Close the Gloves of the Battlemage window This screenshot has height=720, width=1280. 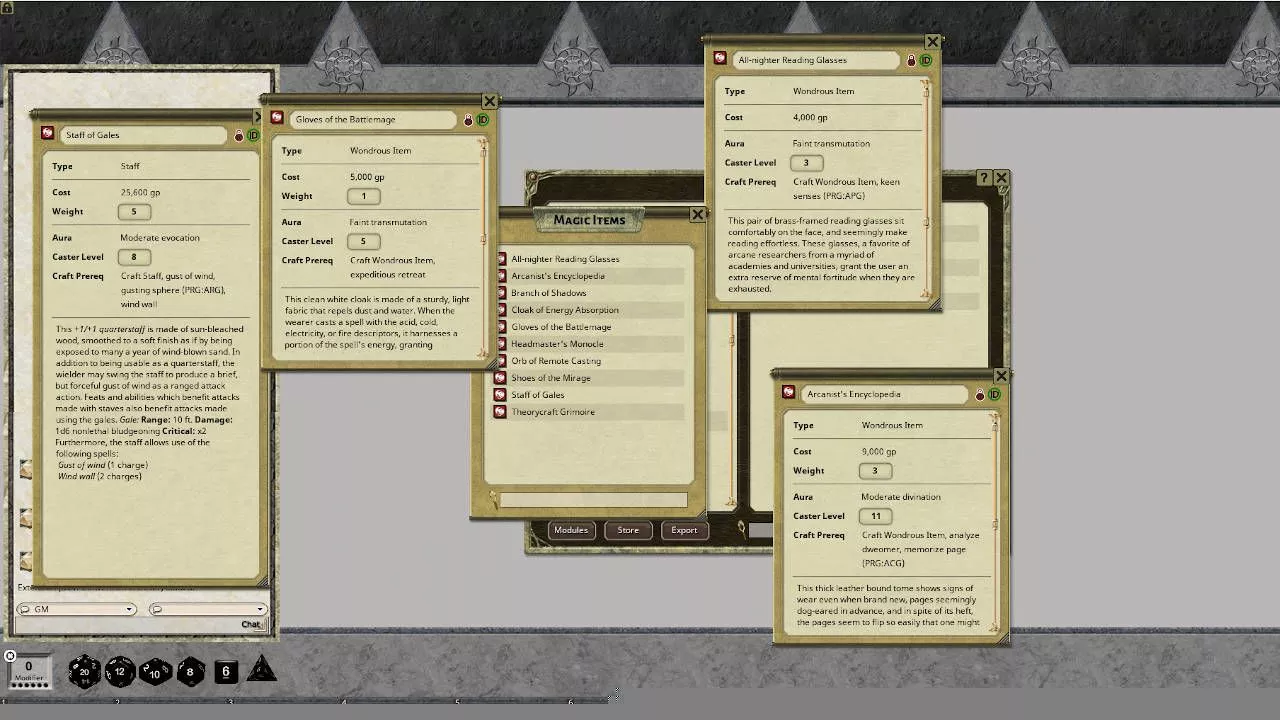[489, 101]
